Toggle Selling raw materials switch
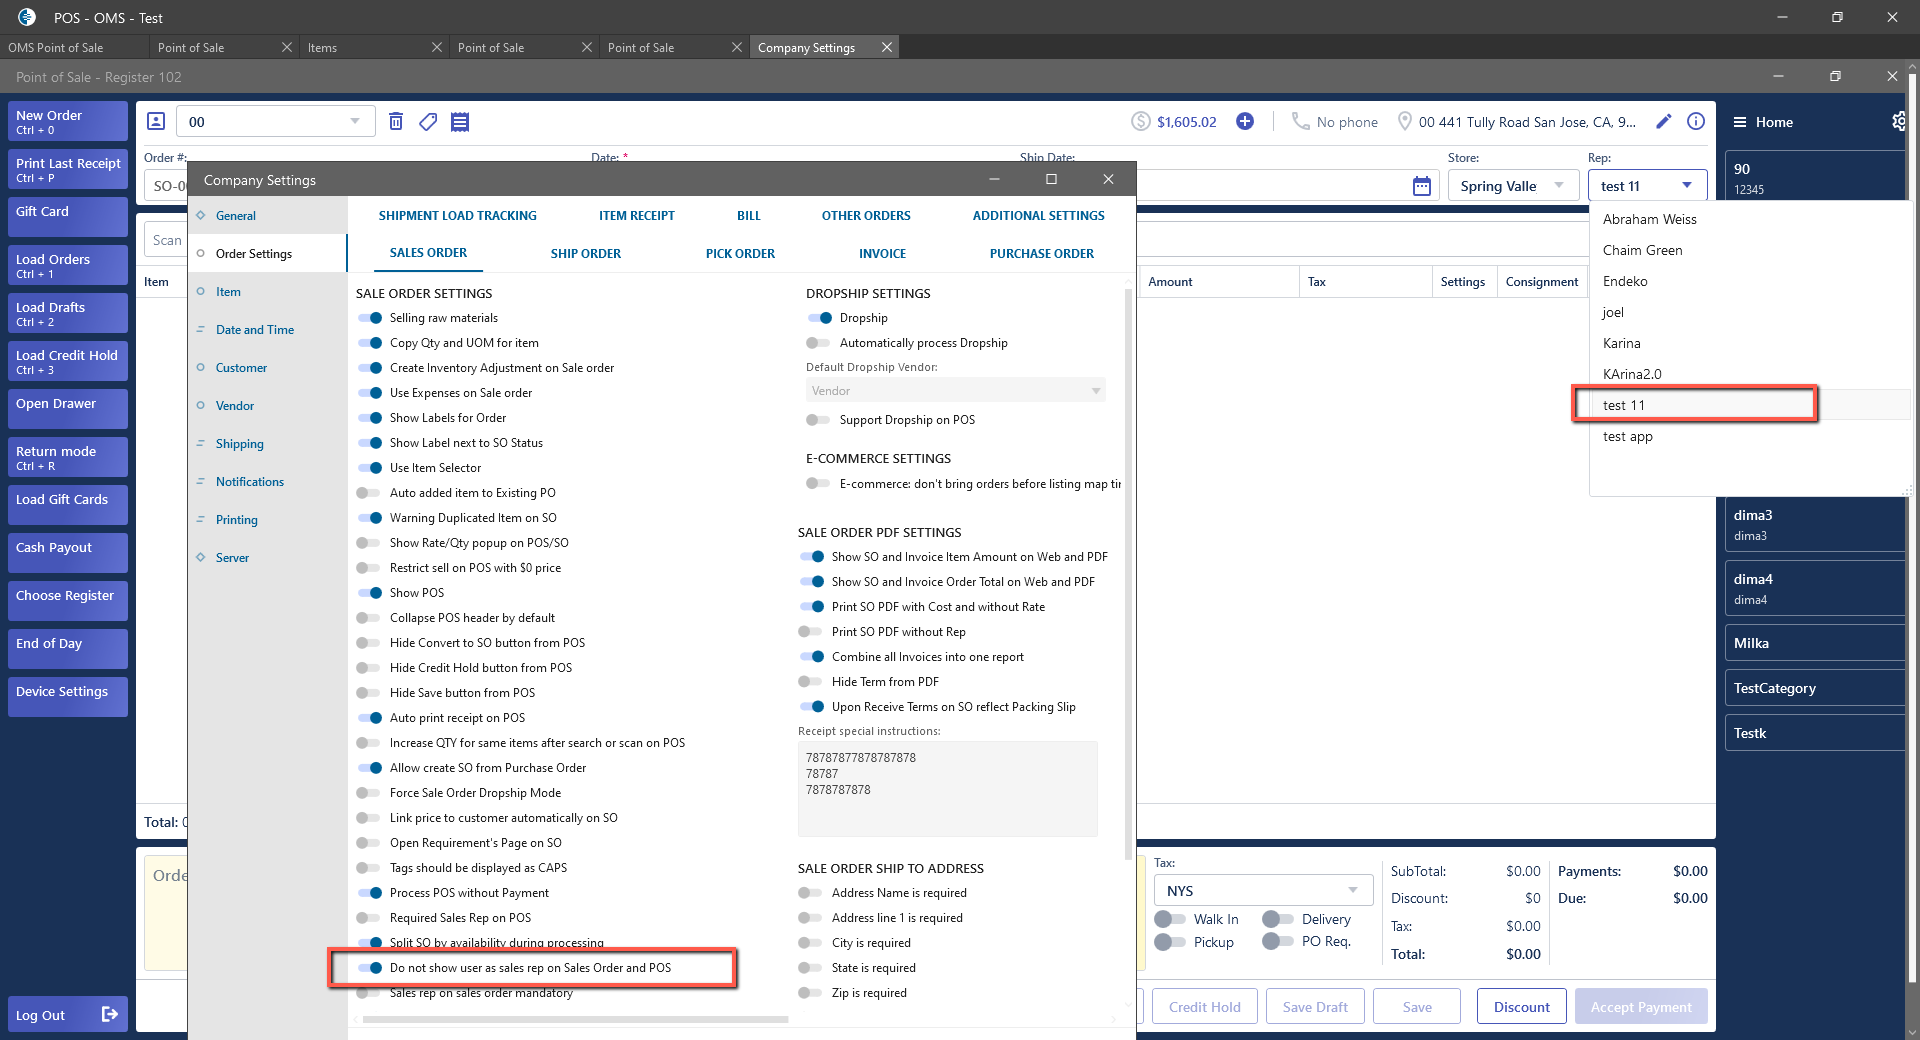This screenshot has width=1920, height=1040. point(370,318)
